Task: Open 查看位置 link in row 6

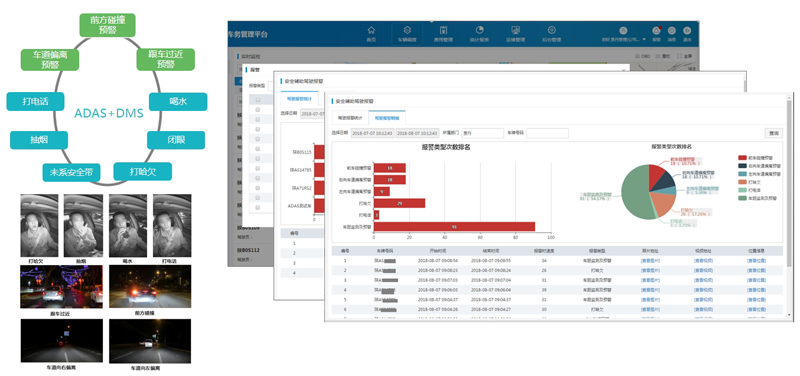Action: click(x=756, y=309)
